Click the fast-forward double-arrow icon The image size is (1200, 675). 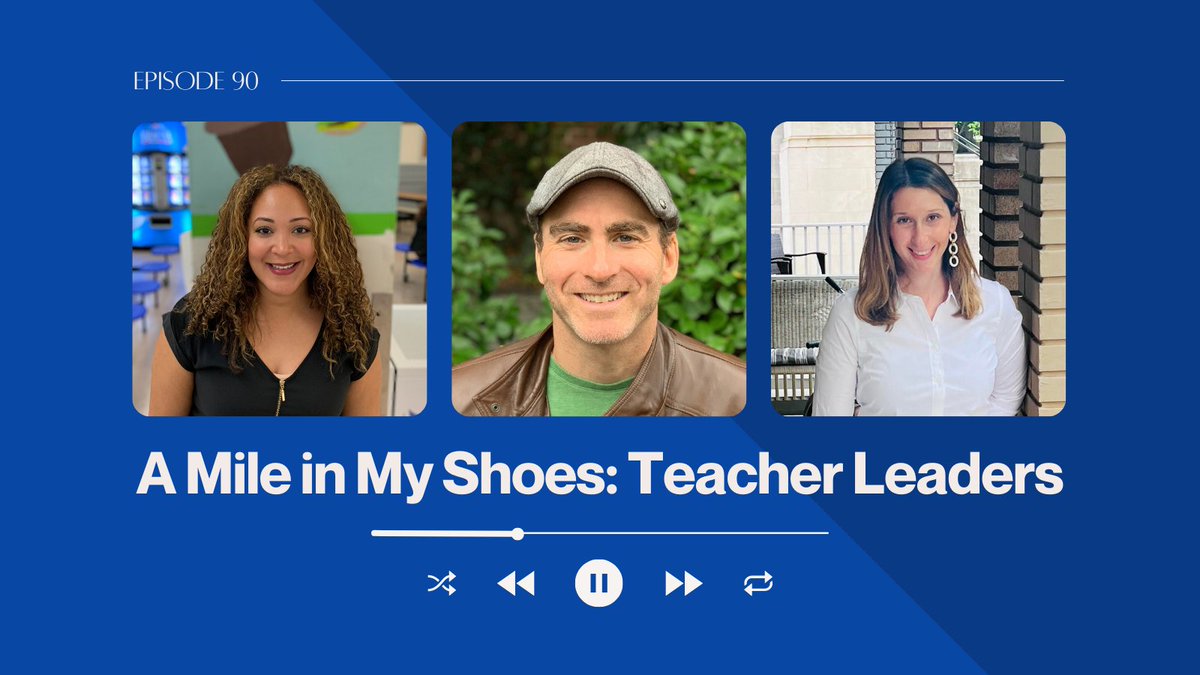683,583
